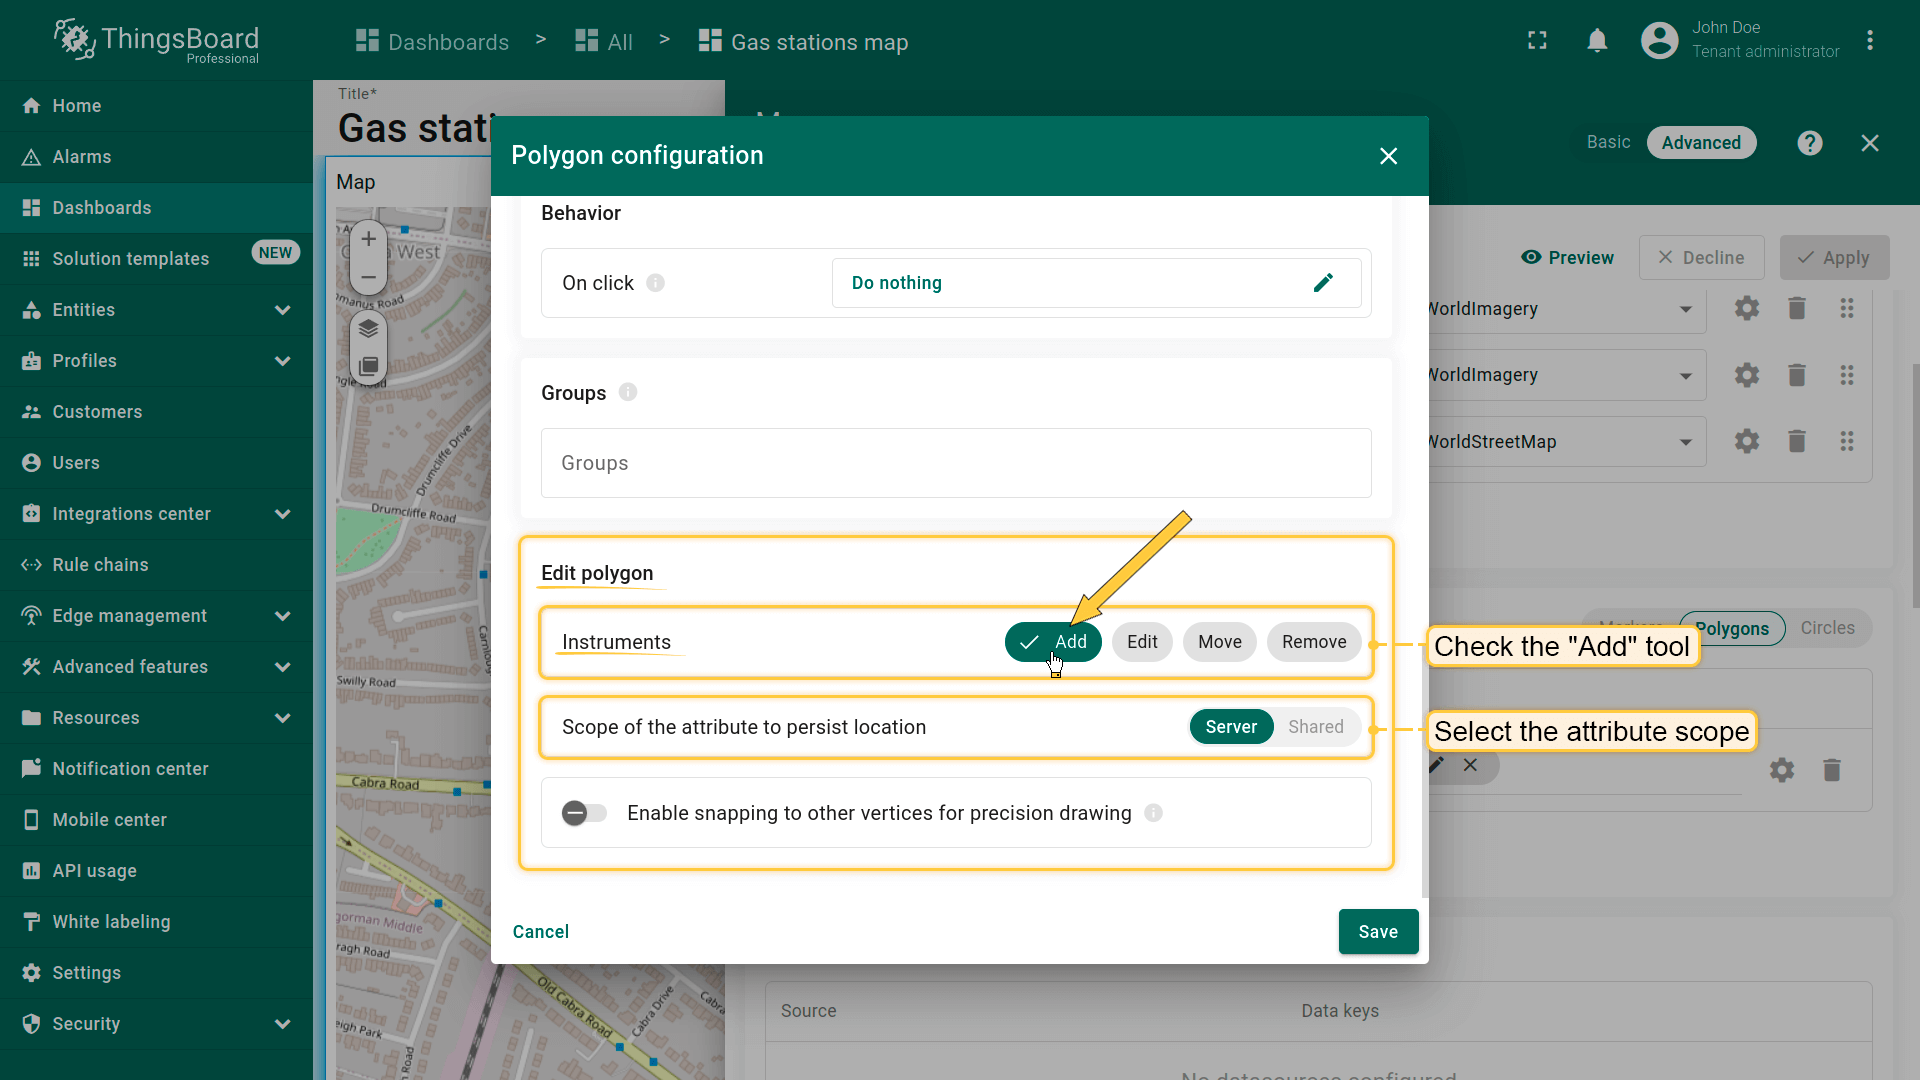Click the fullscreen icon in top bar

click(x=1537, y=41)
